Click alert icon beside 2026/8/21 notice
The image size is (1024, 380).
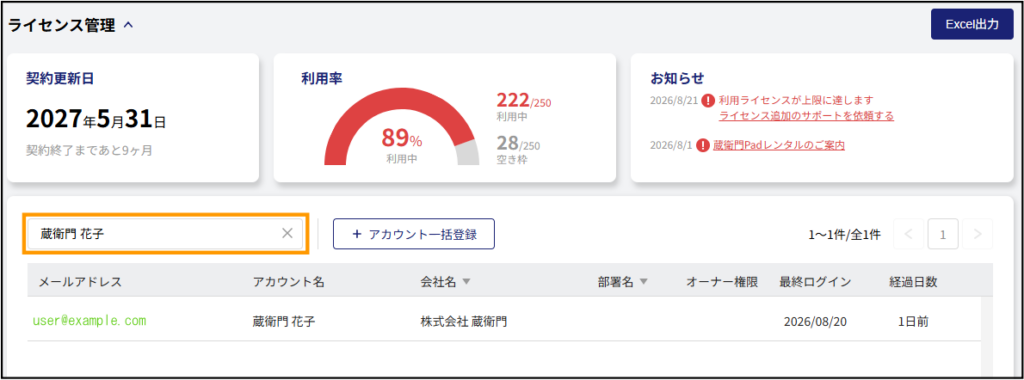coord(708,101)
